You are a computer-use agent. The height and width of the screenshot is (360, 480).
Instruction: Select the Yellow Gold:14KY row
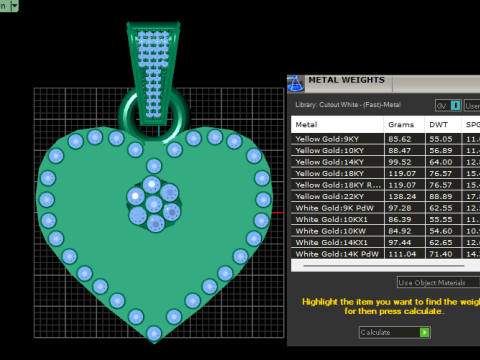pos(386,162)
